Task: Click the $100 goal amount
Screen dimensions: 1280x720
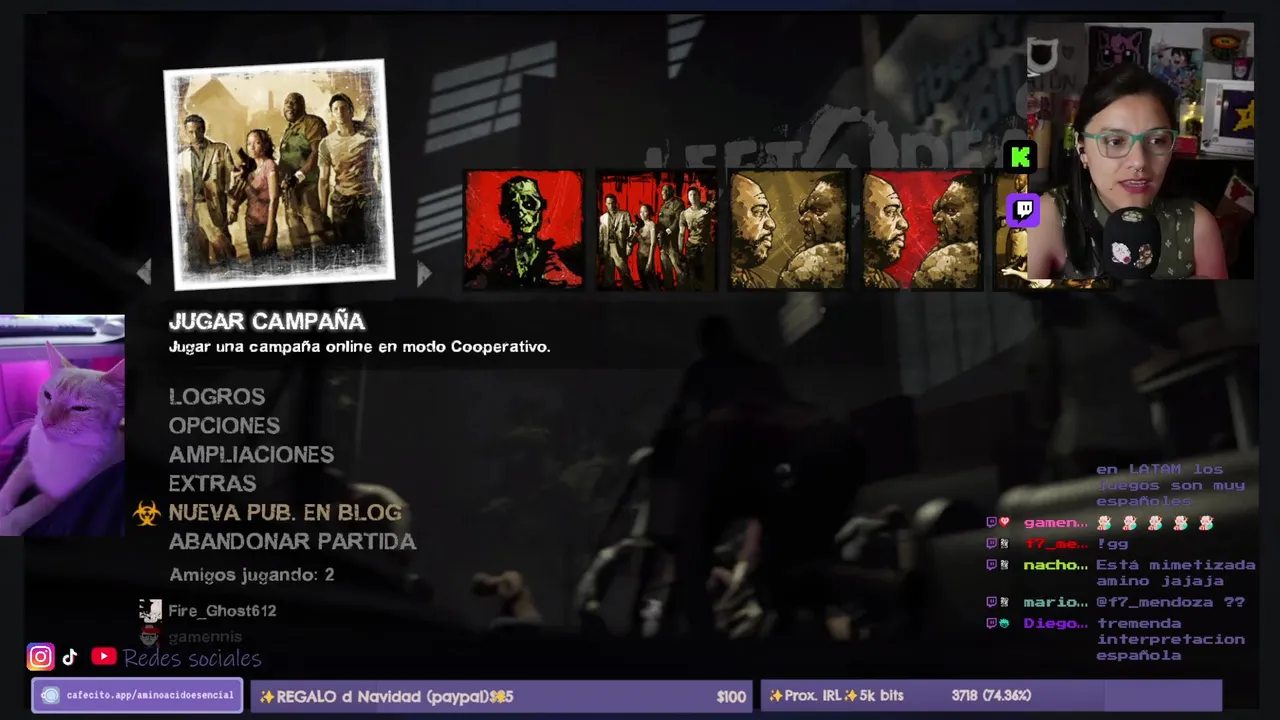Action: point(731,697)
